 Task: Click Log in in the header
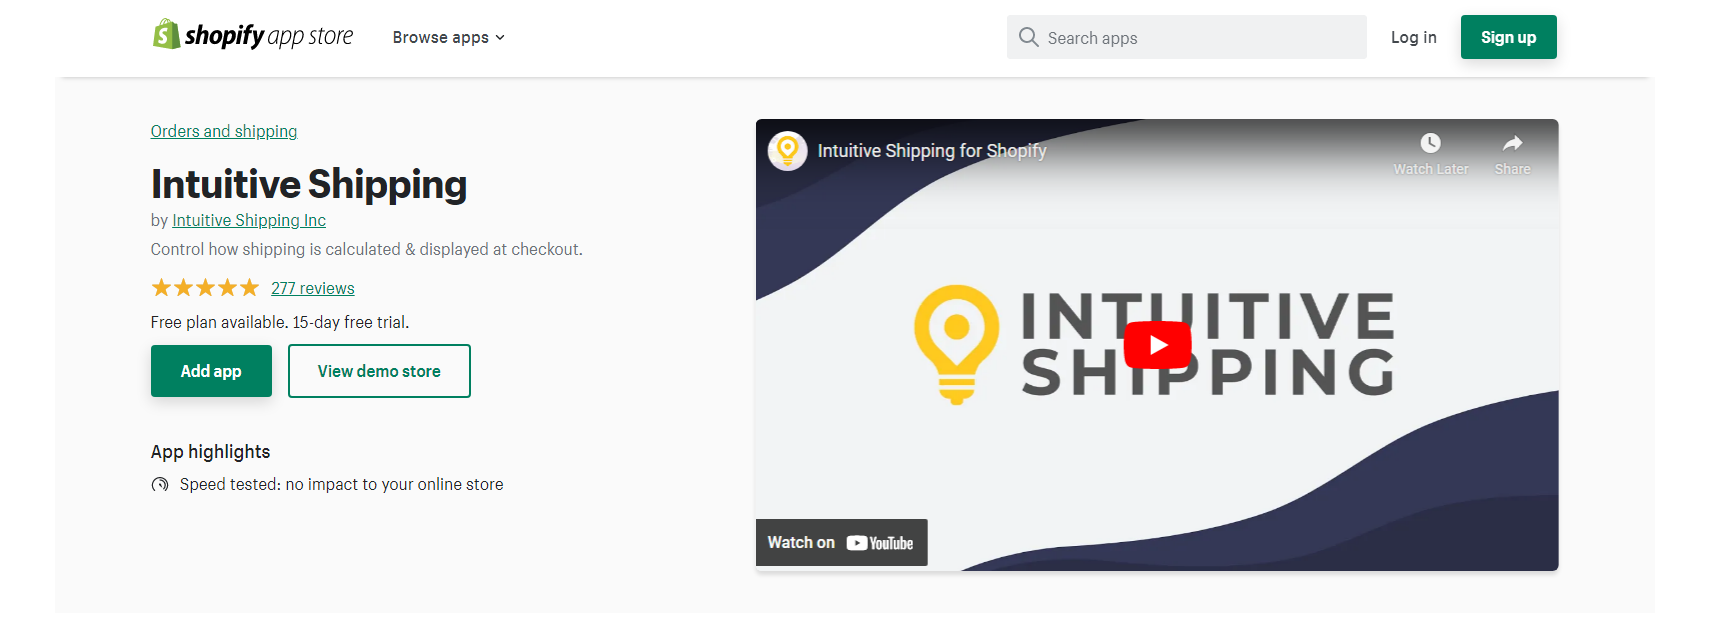1413,38
